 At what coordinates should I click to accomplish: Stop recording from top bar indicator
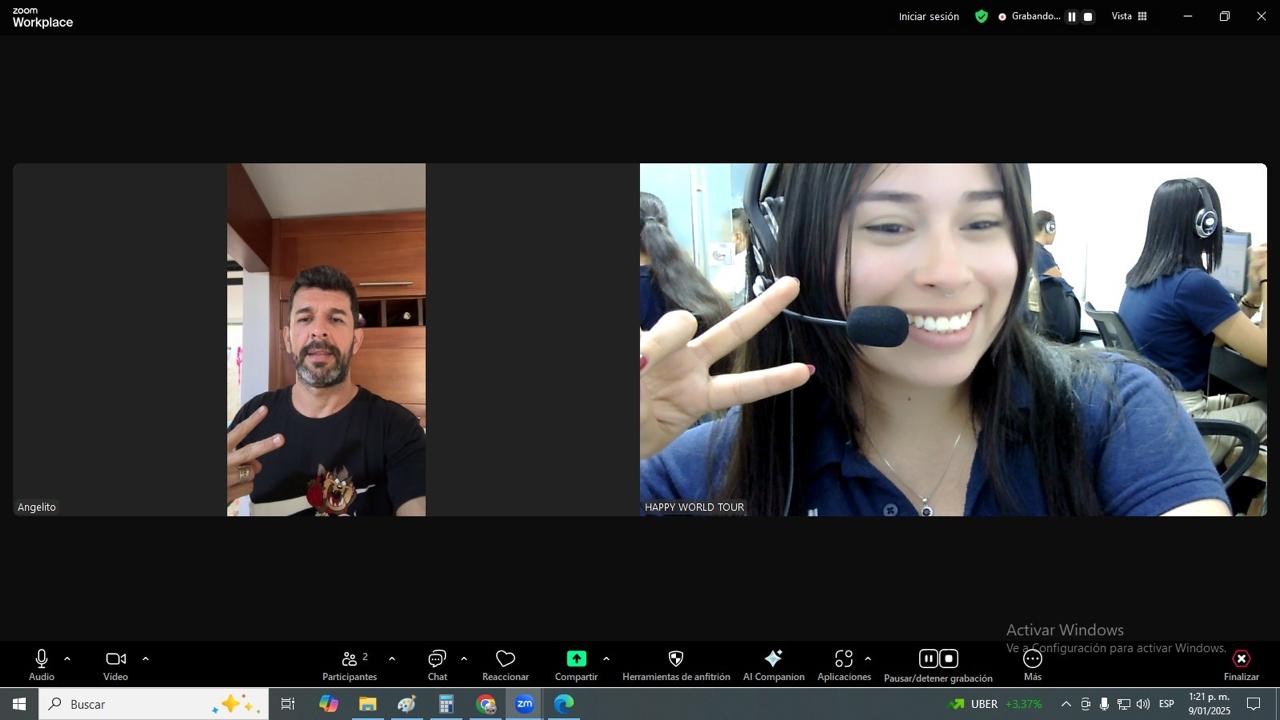(x=1088, y=17)
